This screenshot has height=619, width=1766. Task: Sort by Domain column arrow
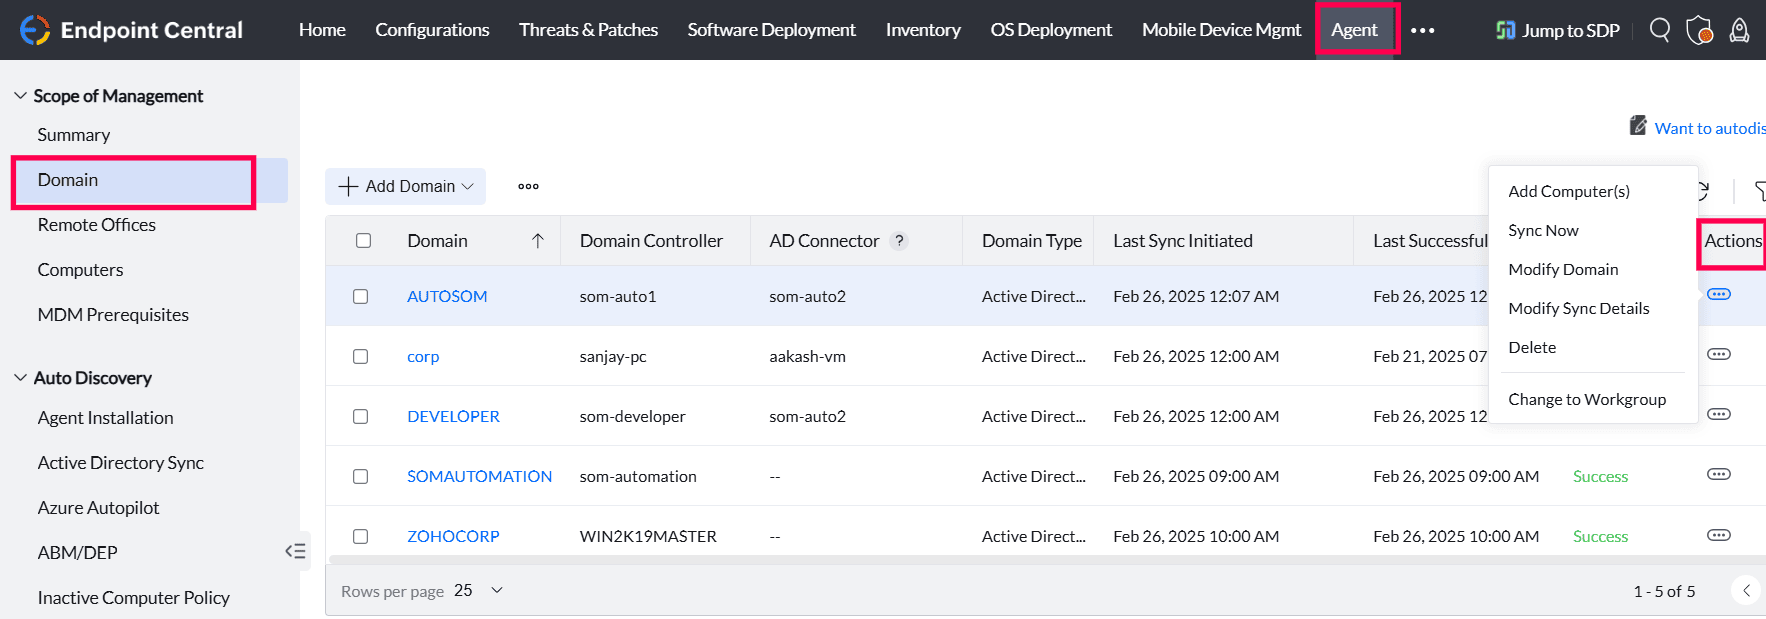point(538,241)
